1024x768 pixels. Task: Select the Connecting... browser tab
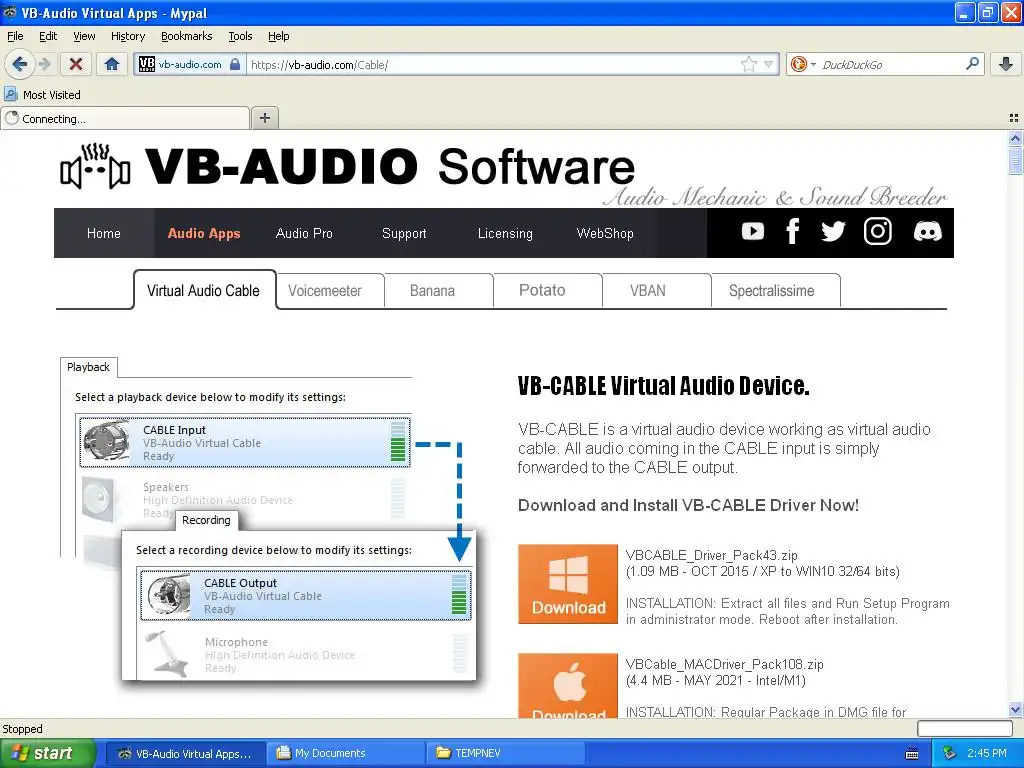(x=125, y=118)
